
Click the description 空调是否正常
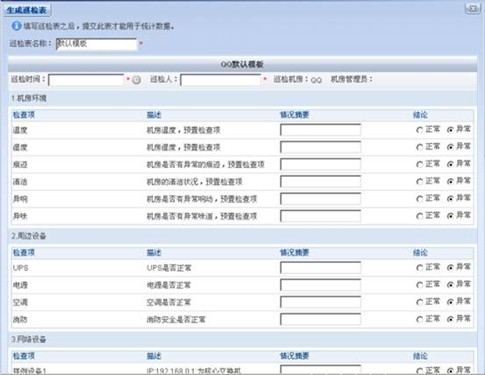pyautogui.click(x=169, y=303)
